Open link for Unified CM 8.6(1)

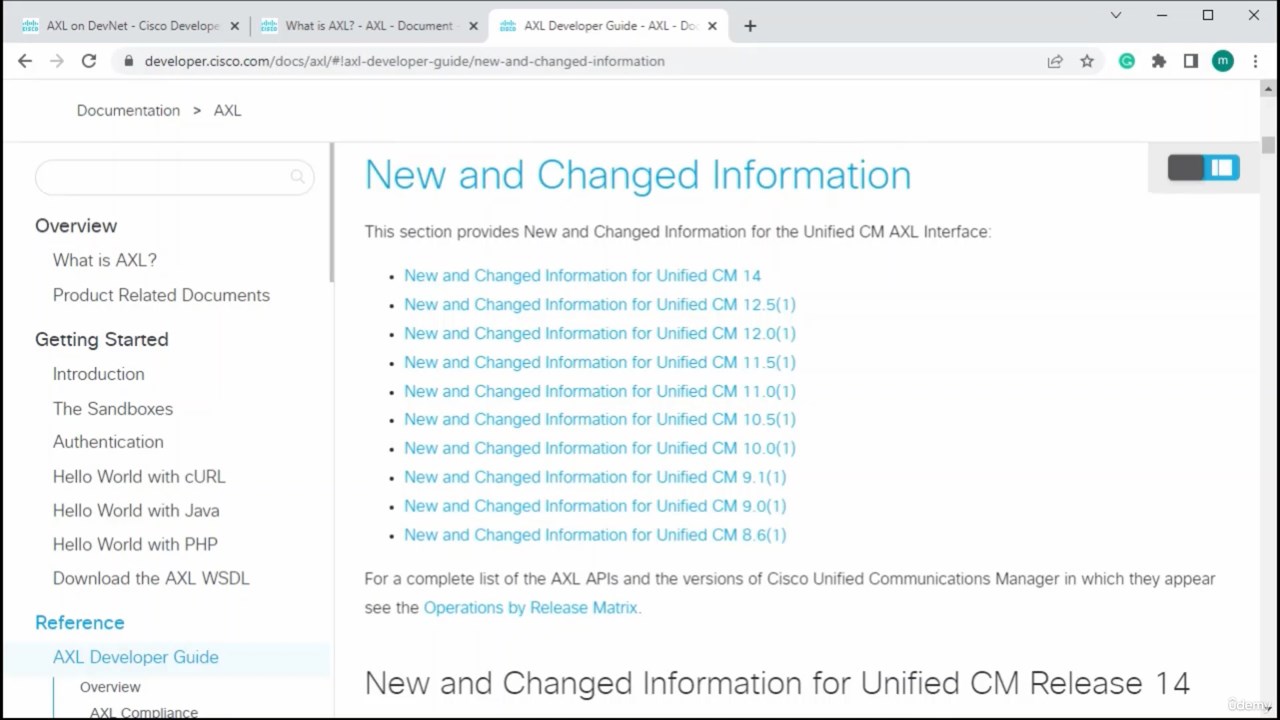coord(595,535)
